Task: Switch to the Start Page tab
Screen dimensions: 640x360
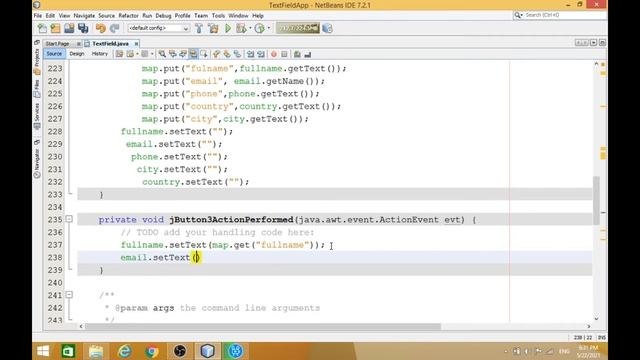Action: point(58,43)
